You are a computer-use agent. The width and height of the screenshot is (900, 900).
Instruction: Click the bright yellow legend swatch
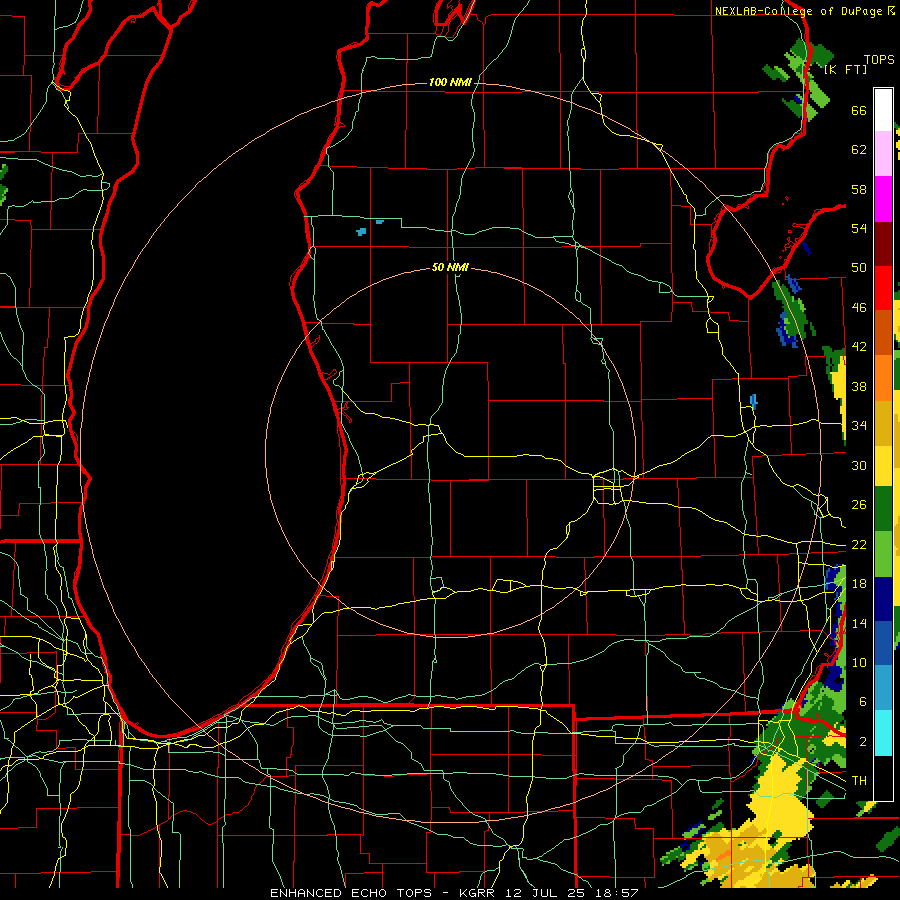[883, 465]
